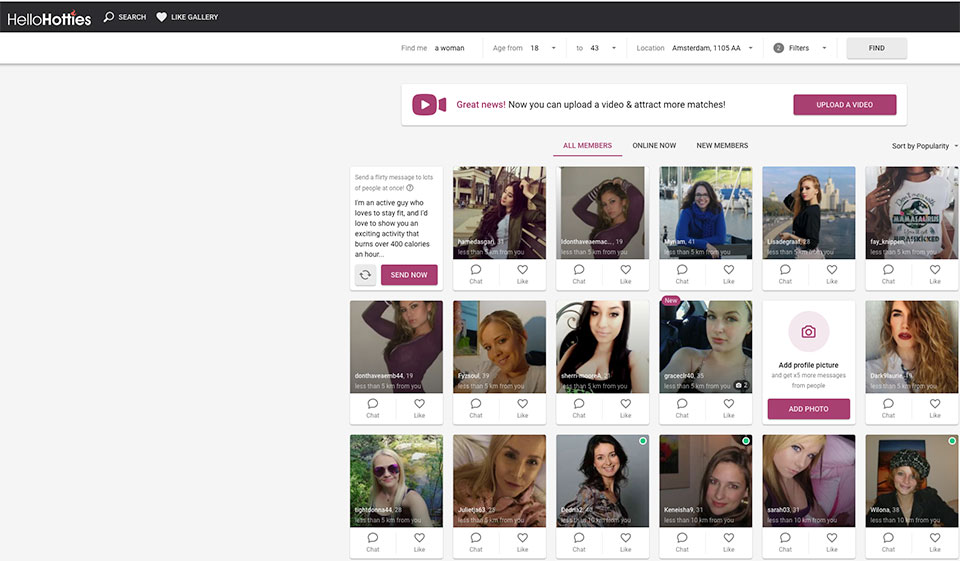This screenshot has width=960, height=561.
Task: Click the refresh icon beside Send Now
Action: [x=365, y=275]
